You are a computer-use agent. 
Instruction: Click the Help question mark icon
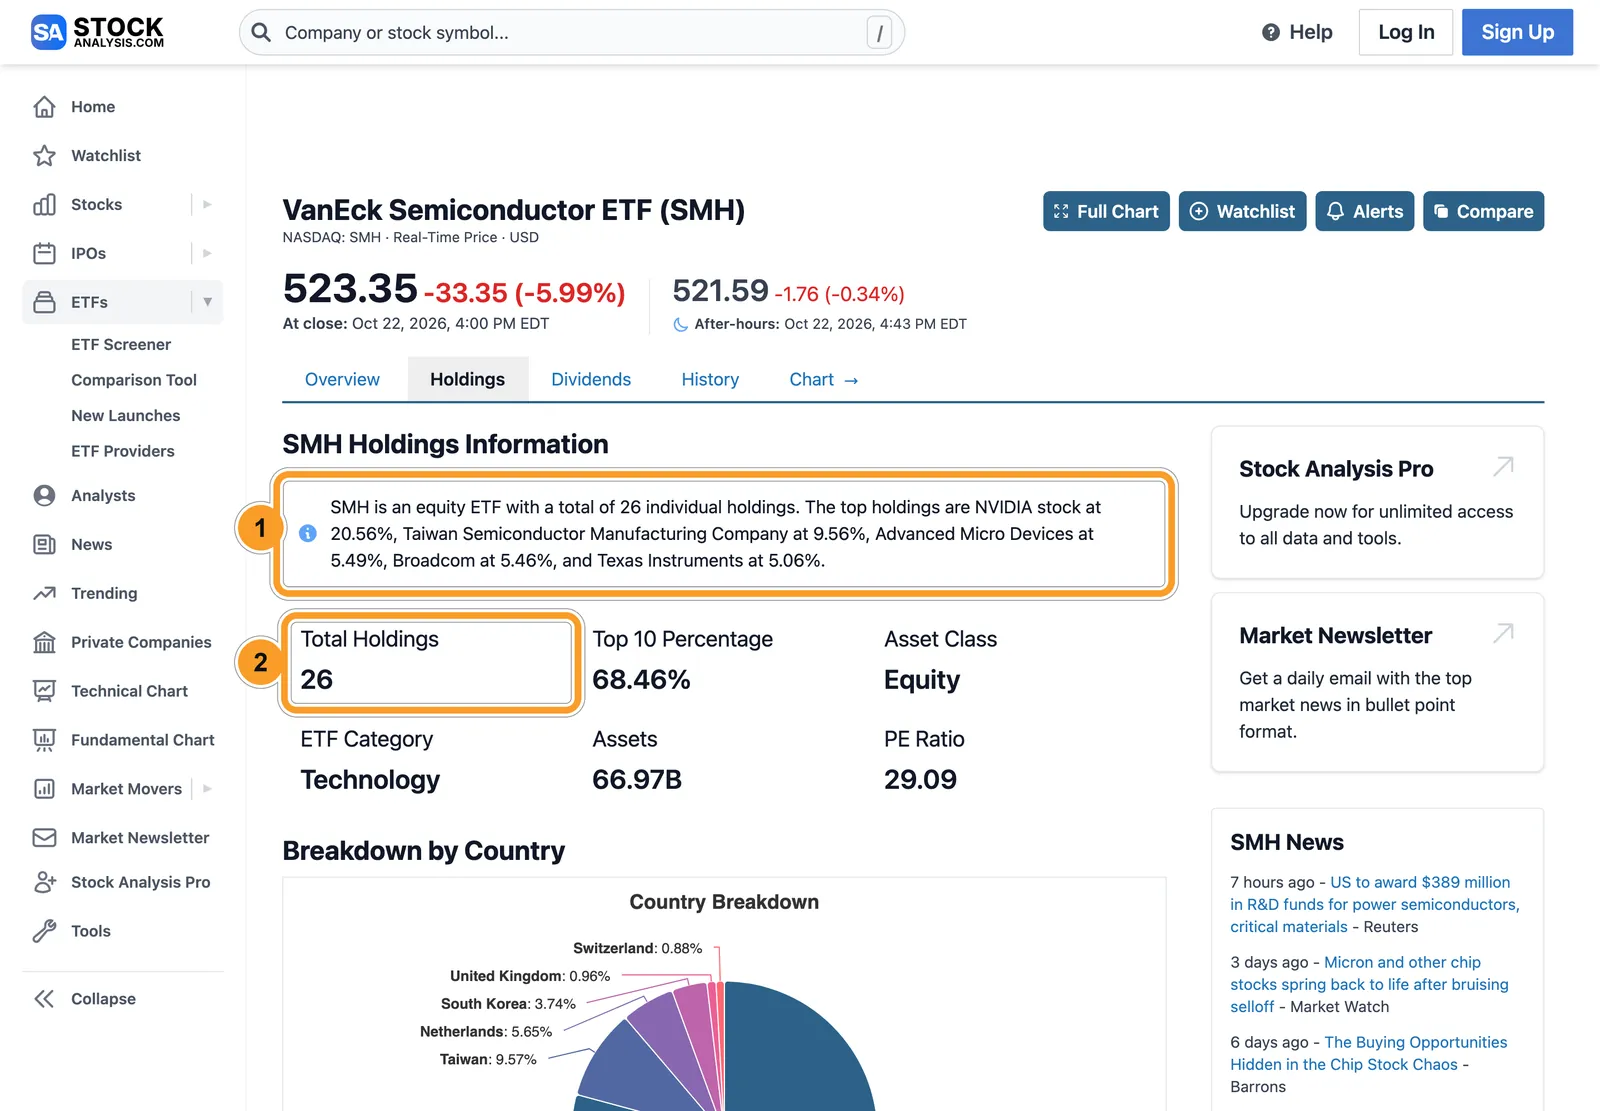click(x=1271, y=32)
